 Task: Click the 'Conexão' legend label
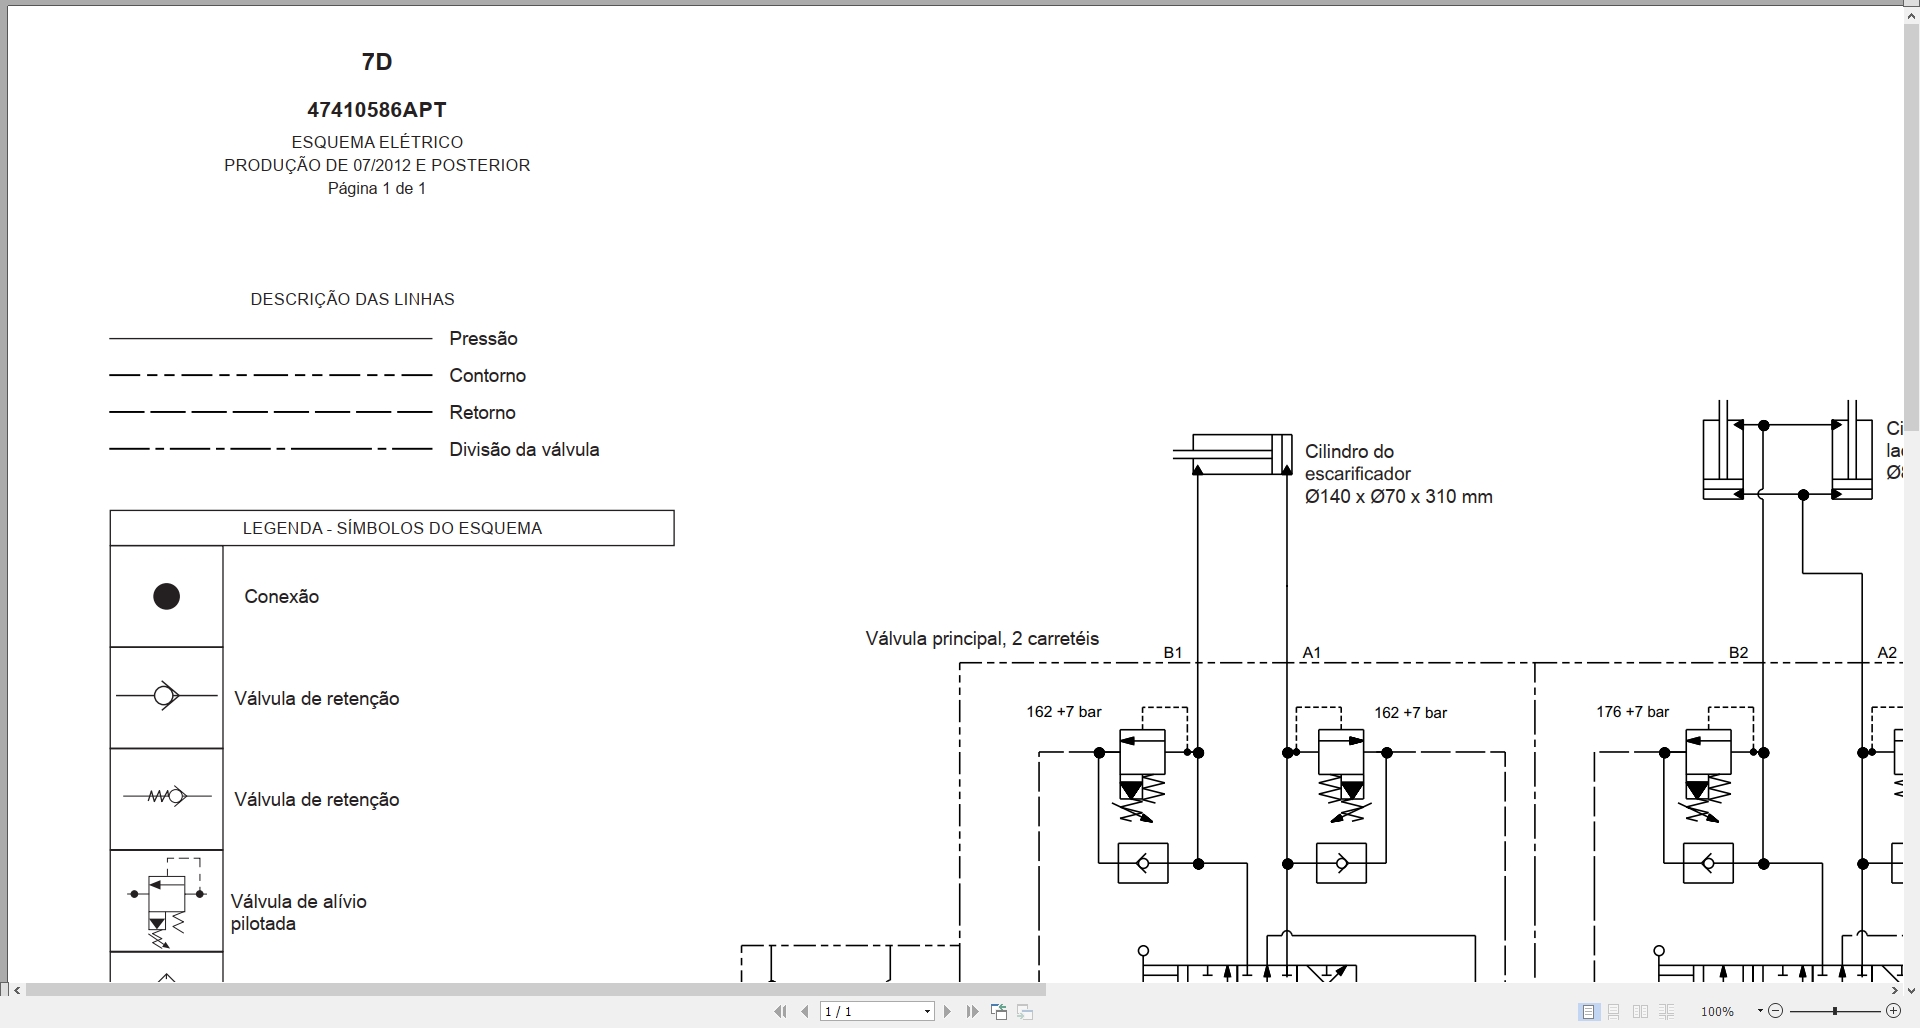[282, 596]
